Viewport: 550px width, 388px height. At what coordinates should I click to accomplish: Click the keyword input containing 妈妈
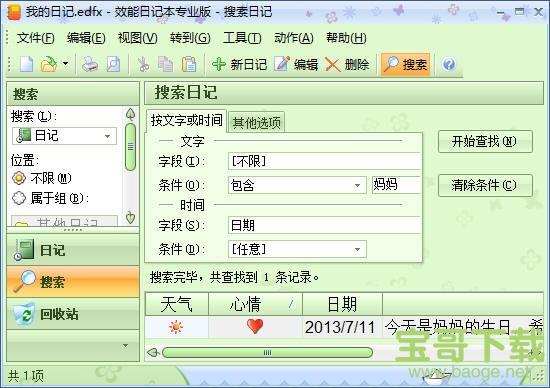396,185
